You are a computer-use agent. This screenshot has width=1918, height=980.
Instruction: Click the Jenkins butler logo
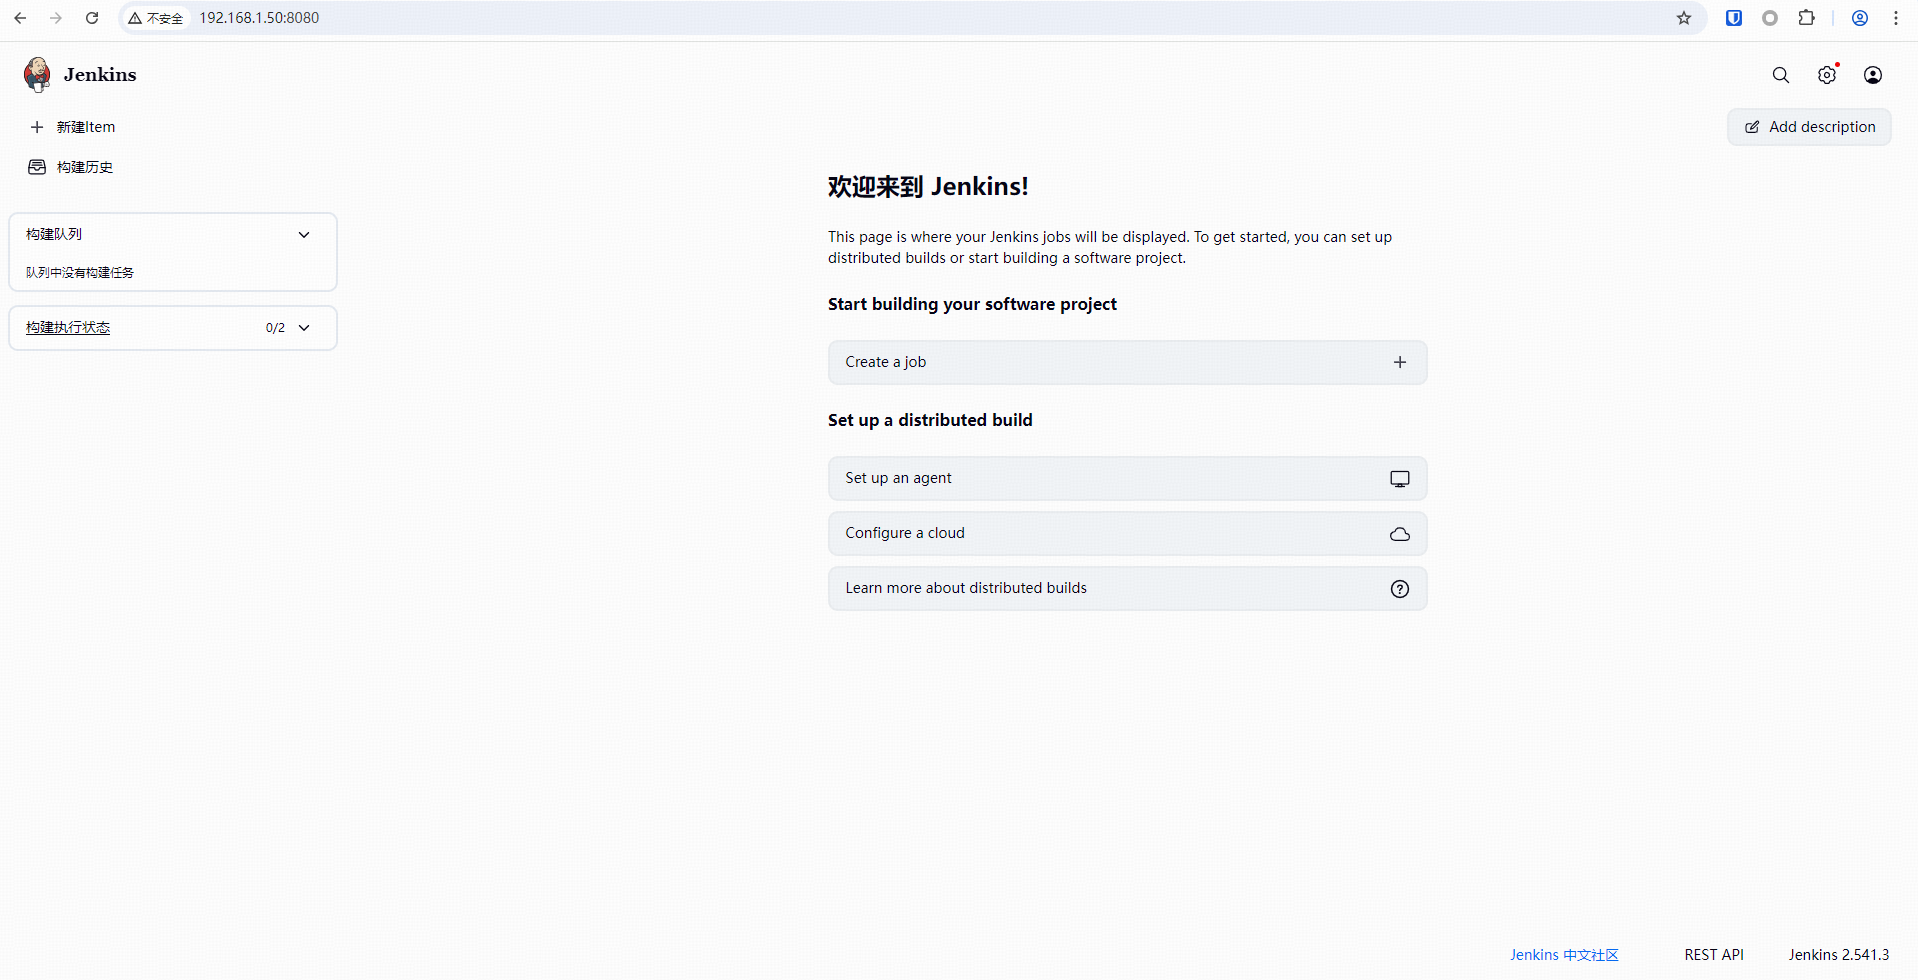click(x=37, y=74)
